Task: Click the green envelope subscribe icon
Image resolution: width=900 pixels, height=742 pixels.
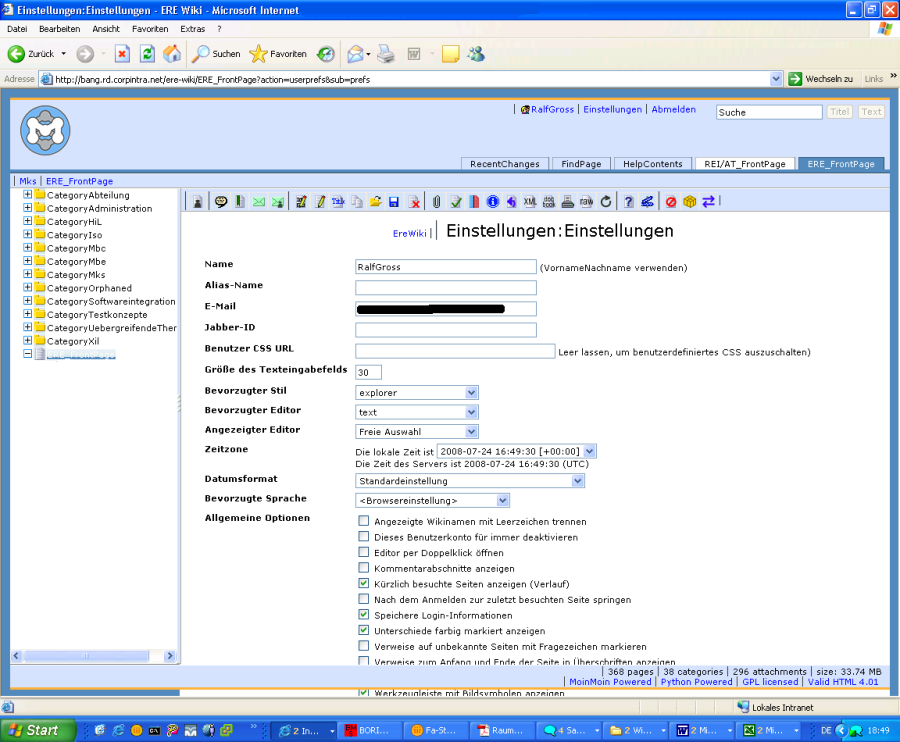Action: (259, 201)
